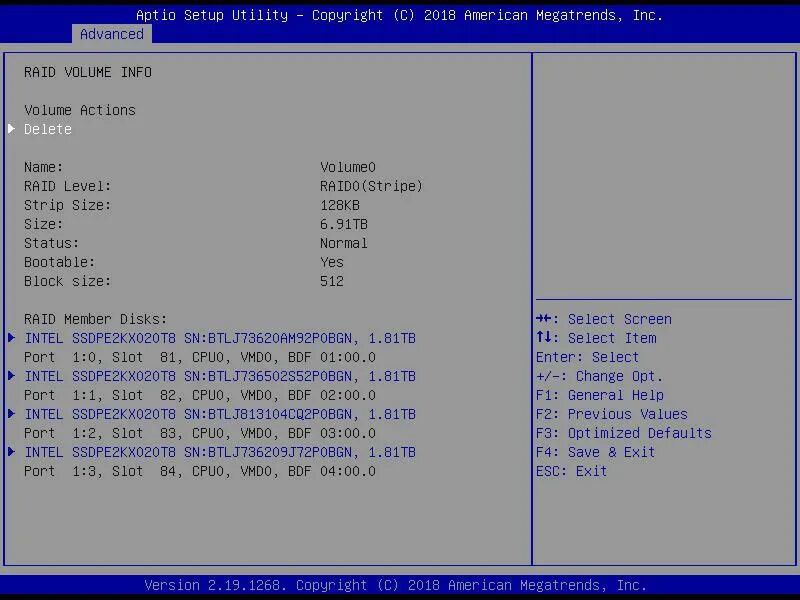Click the Bootable: label
The width and height of the screenshot is (800, 600).
click(x=60, y=262)
